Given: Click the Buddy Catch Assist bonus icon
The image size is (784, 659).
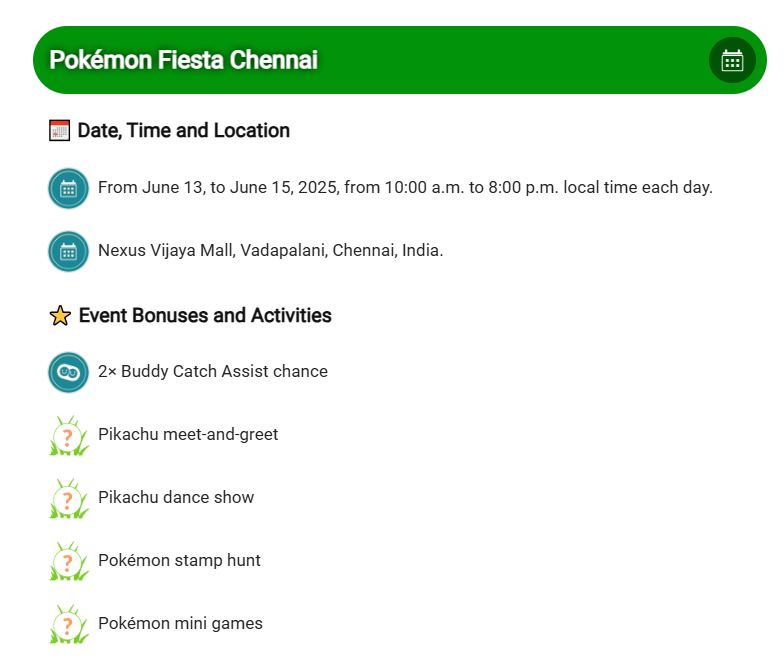Looking at the screenshot, I should [68, 372].
